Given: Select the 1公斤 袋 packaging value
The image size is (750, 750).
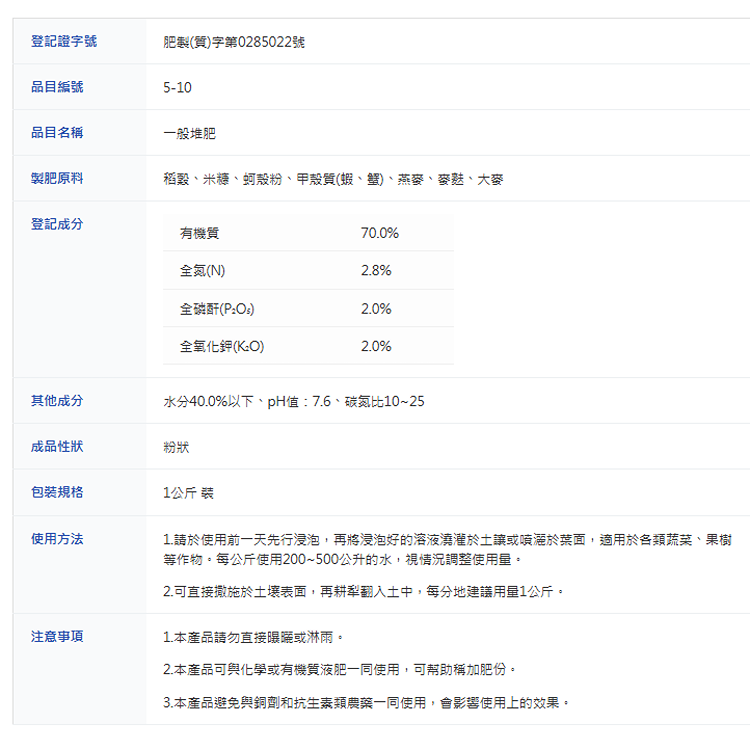Looking at the screenshot, I should tap(188, 493).
